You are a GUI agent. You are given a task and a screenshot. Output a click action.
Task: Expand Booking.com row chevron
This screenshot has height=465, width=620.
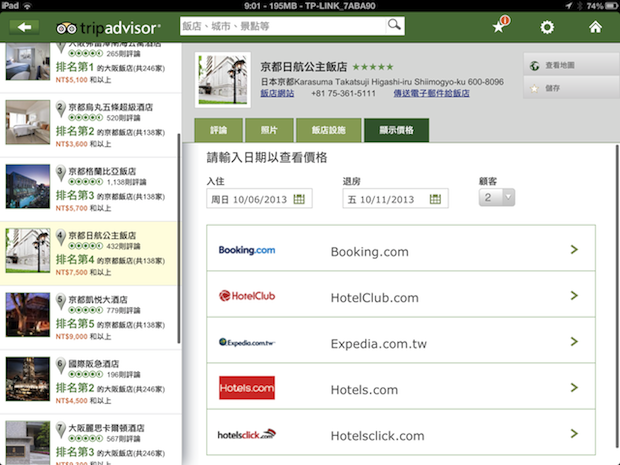click(x=574, y=250)
